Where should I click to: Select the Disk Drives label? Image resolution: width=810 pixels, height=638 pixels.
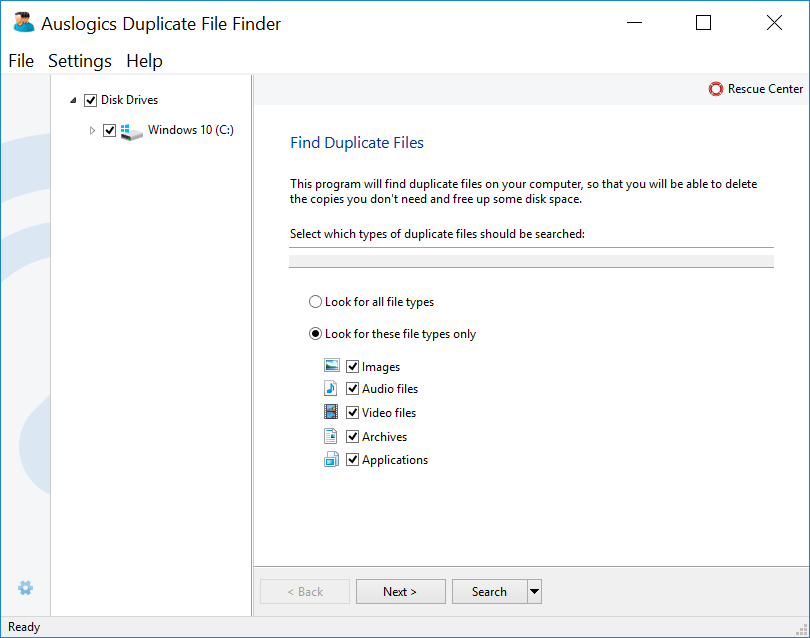click(x=129, y=100)
